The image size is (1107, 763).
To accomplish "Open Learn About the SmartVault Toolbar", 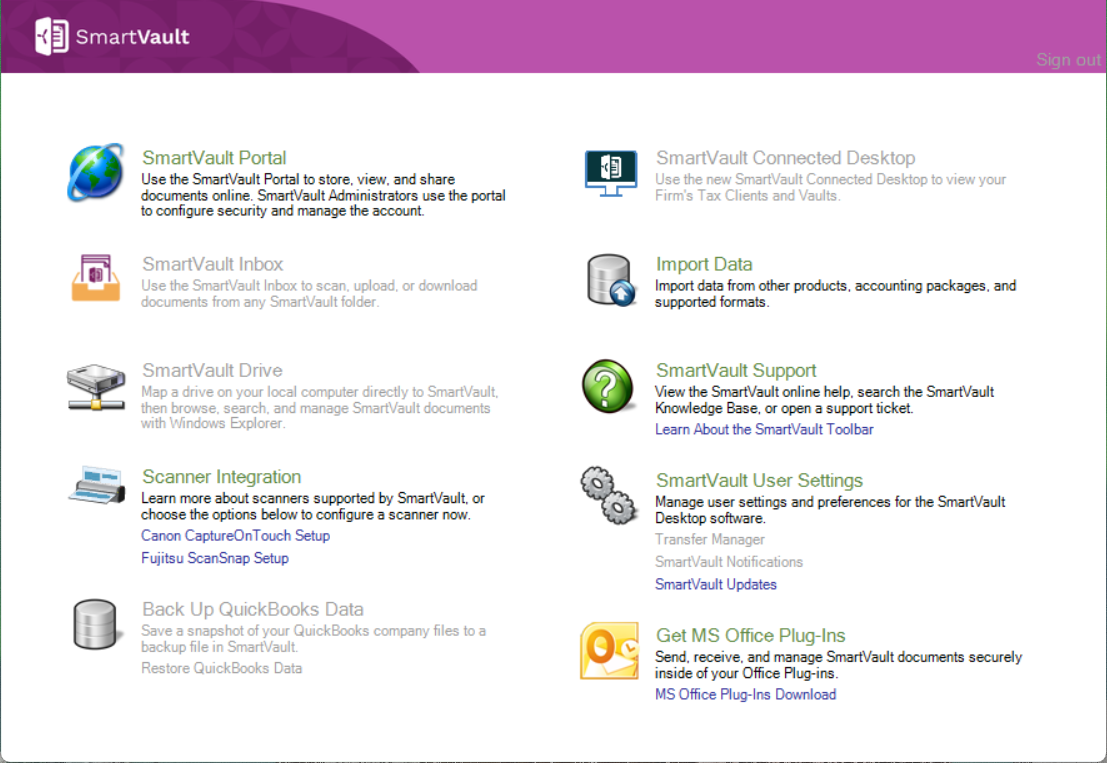I will click(x=764, y=430).
